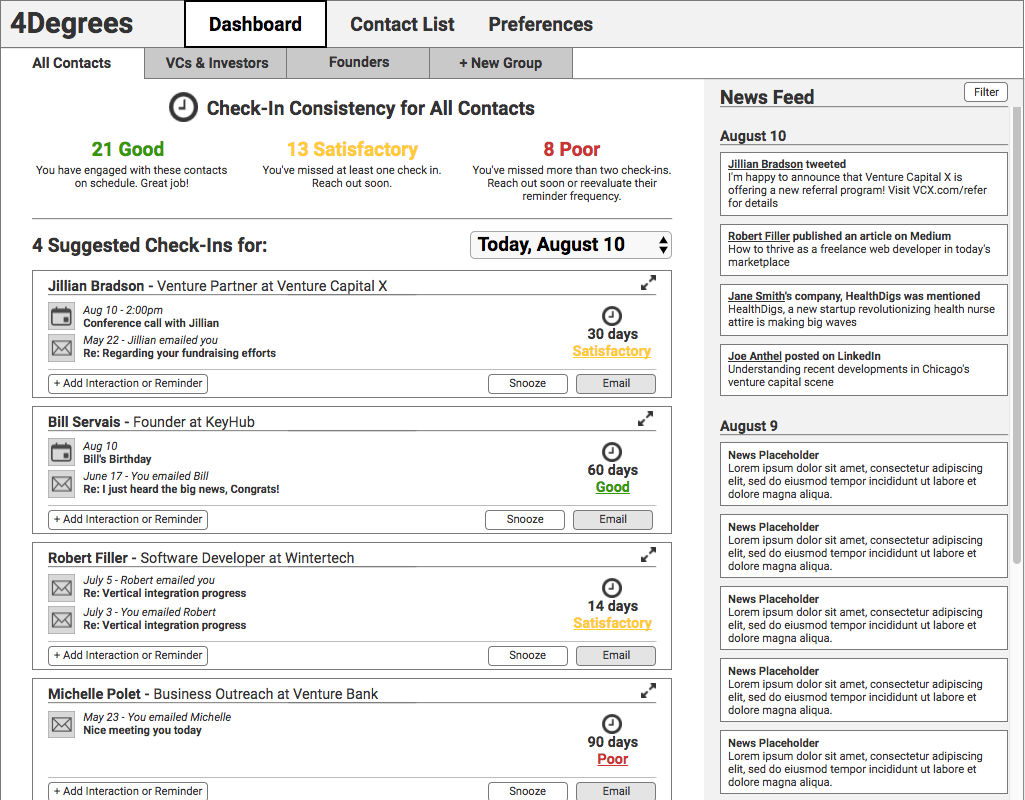Viewport: 1025px width, 800px height.
Task: Click the Bill Servais name heading
Action: click(84, 422)
